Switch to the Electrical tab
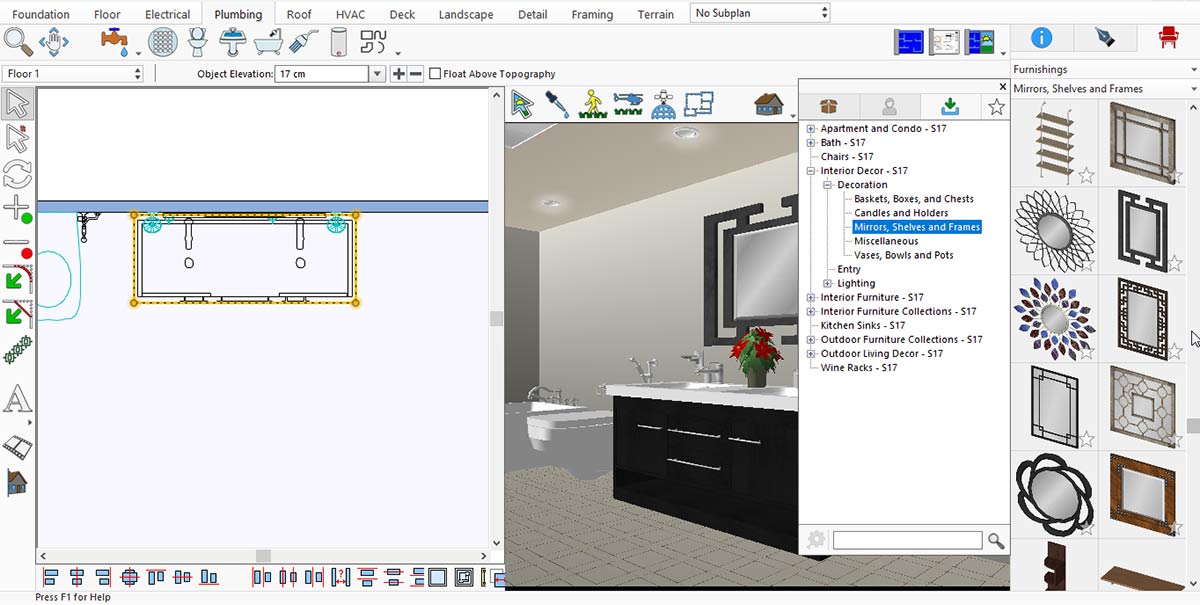1200x605 pixels. pyautogui.click(x=166, y=15)
